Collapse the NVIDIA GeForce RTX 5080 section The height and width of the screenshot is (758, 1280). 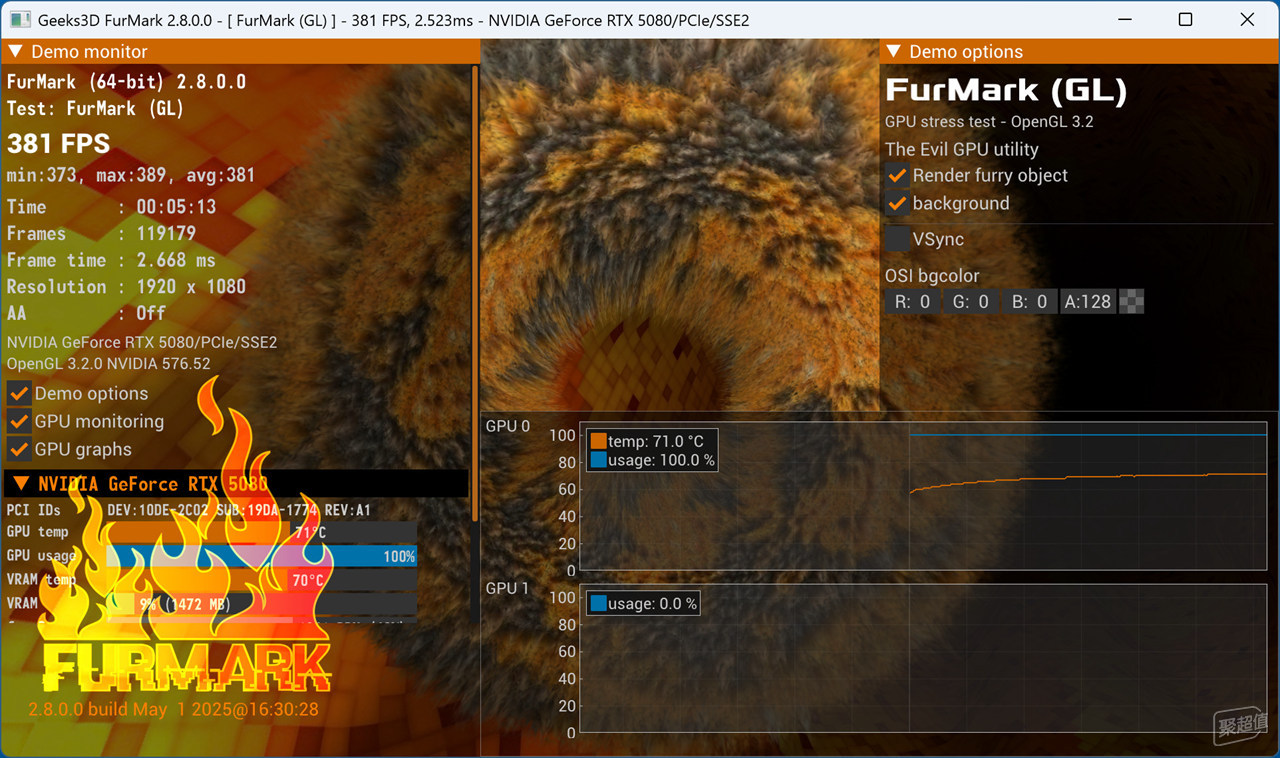pos(20,484)
